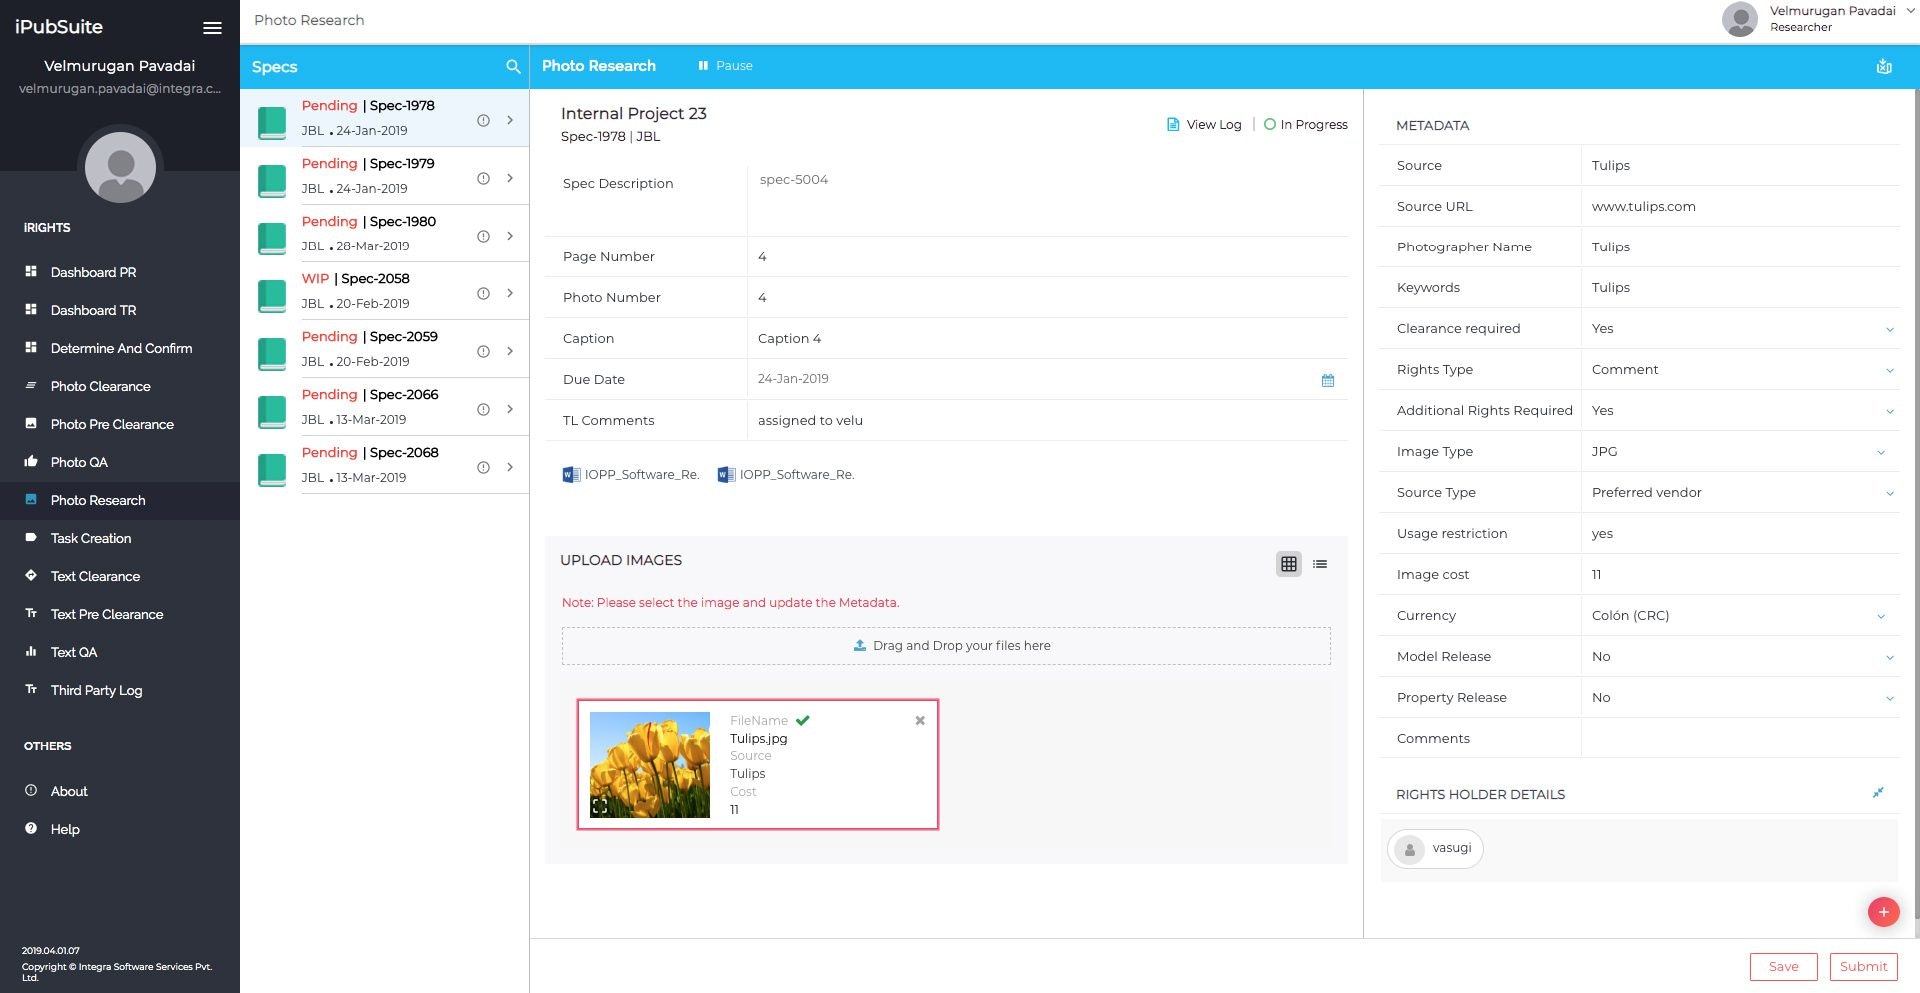Open the View Log link
The image size is (1920, 993).
(1204, 125)
